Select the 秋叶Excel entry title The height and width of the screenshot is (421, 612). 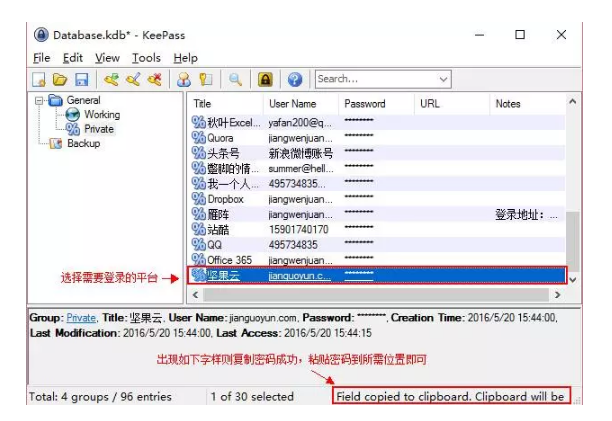pos(234,123)
